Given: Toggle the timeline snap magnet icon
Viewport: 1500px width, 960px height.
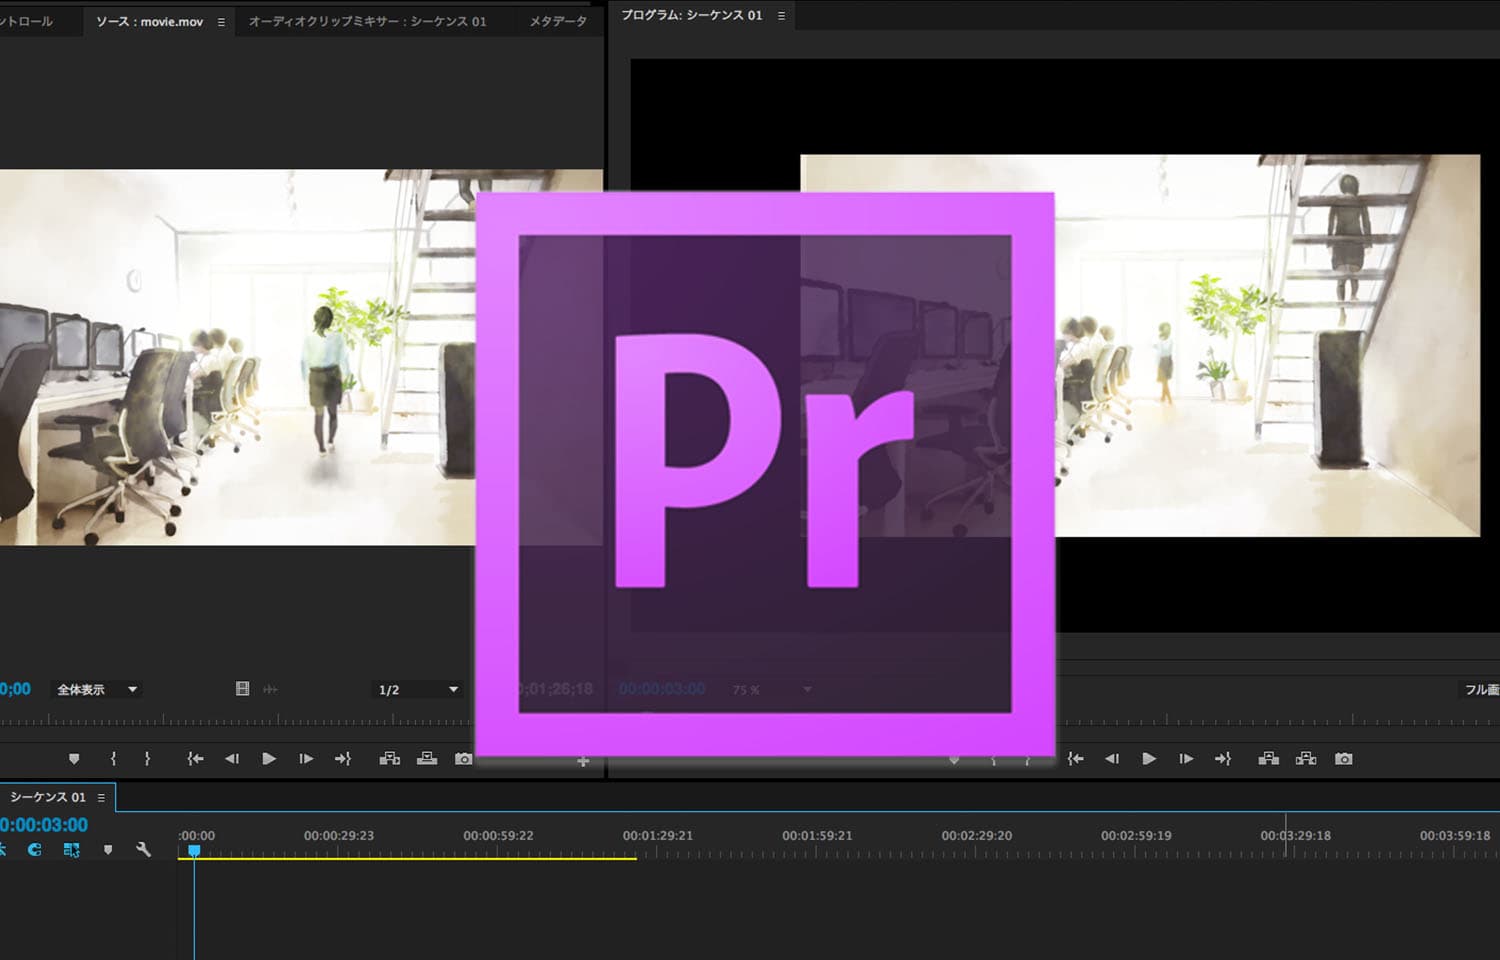Looking at the screenshot, I should [x=35, y=850].
